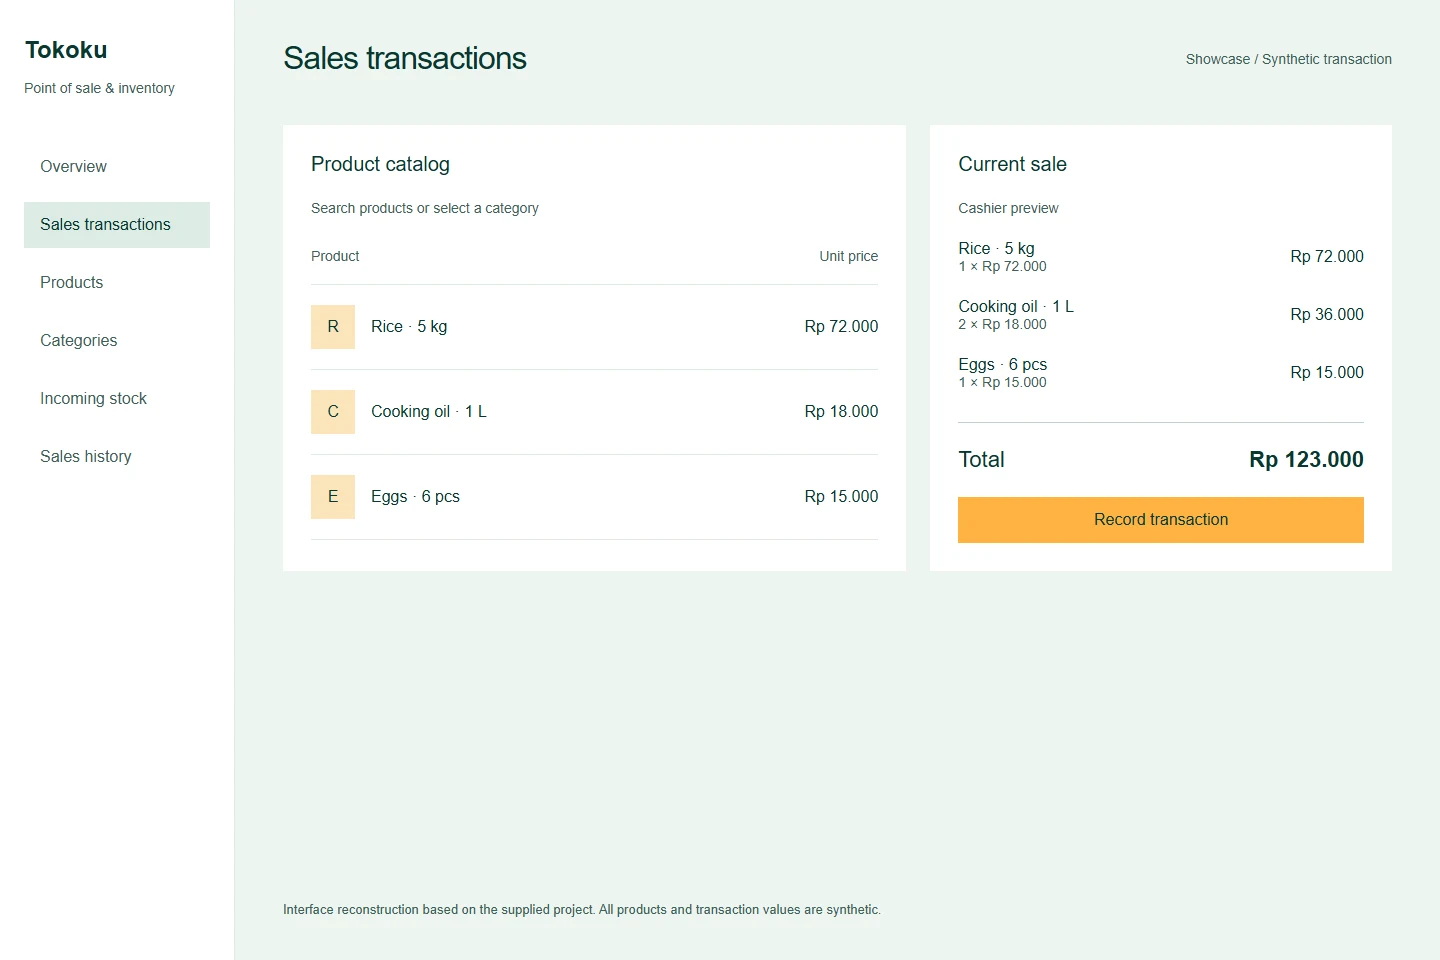Click the Rp 72.000 unit price in catalog

tap(841, 327)
